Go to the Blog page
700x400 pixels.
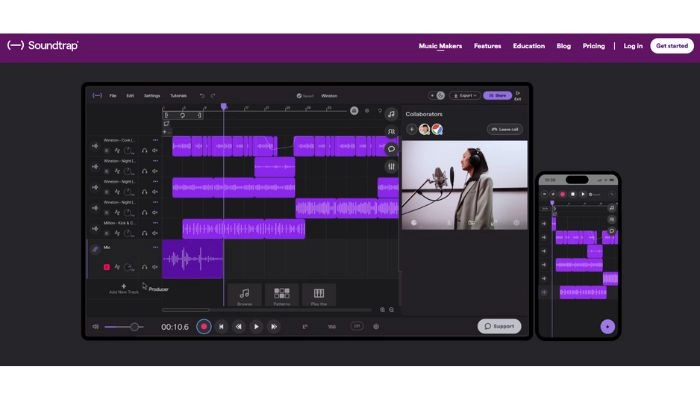(x=563, y=46)
